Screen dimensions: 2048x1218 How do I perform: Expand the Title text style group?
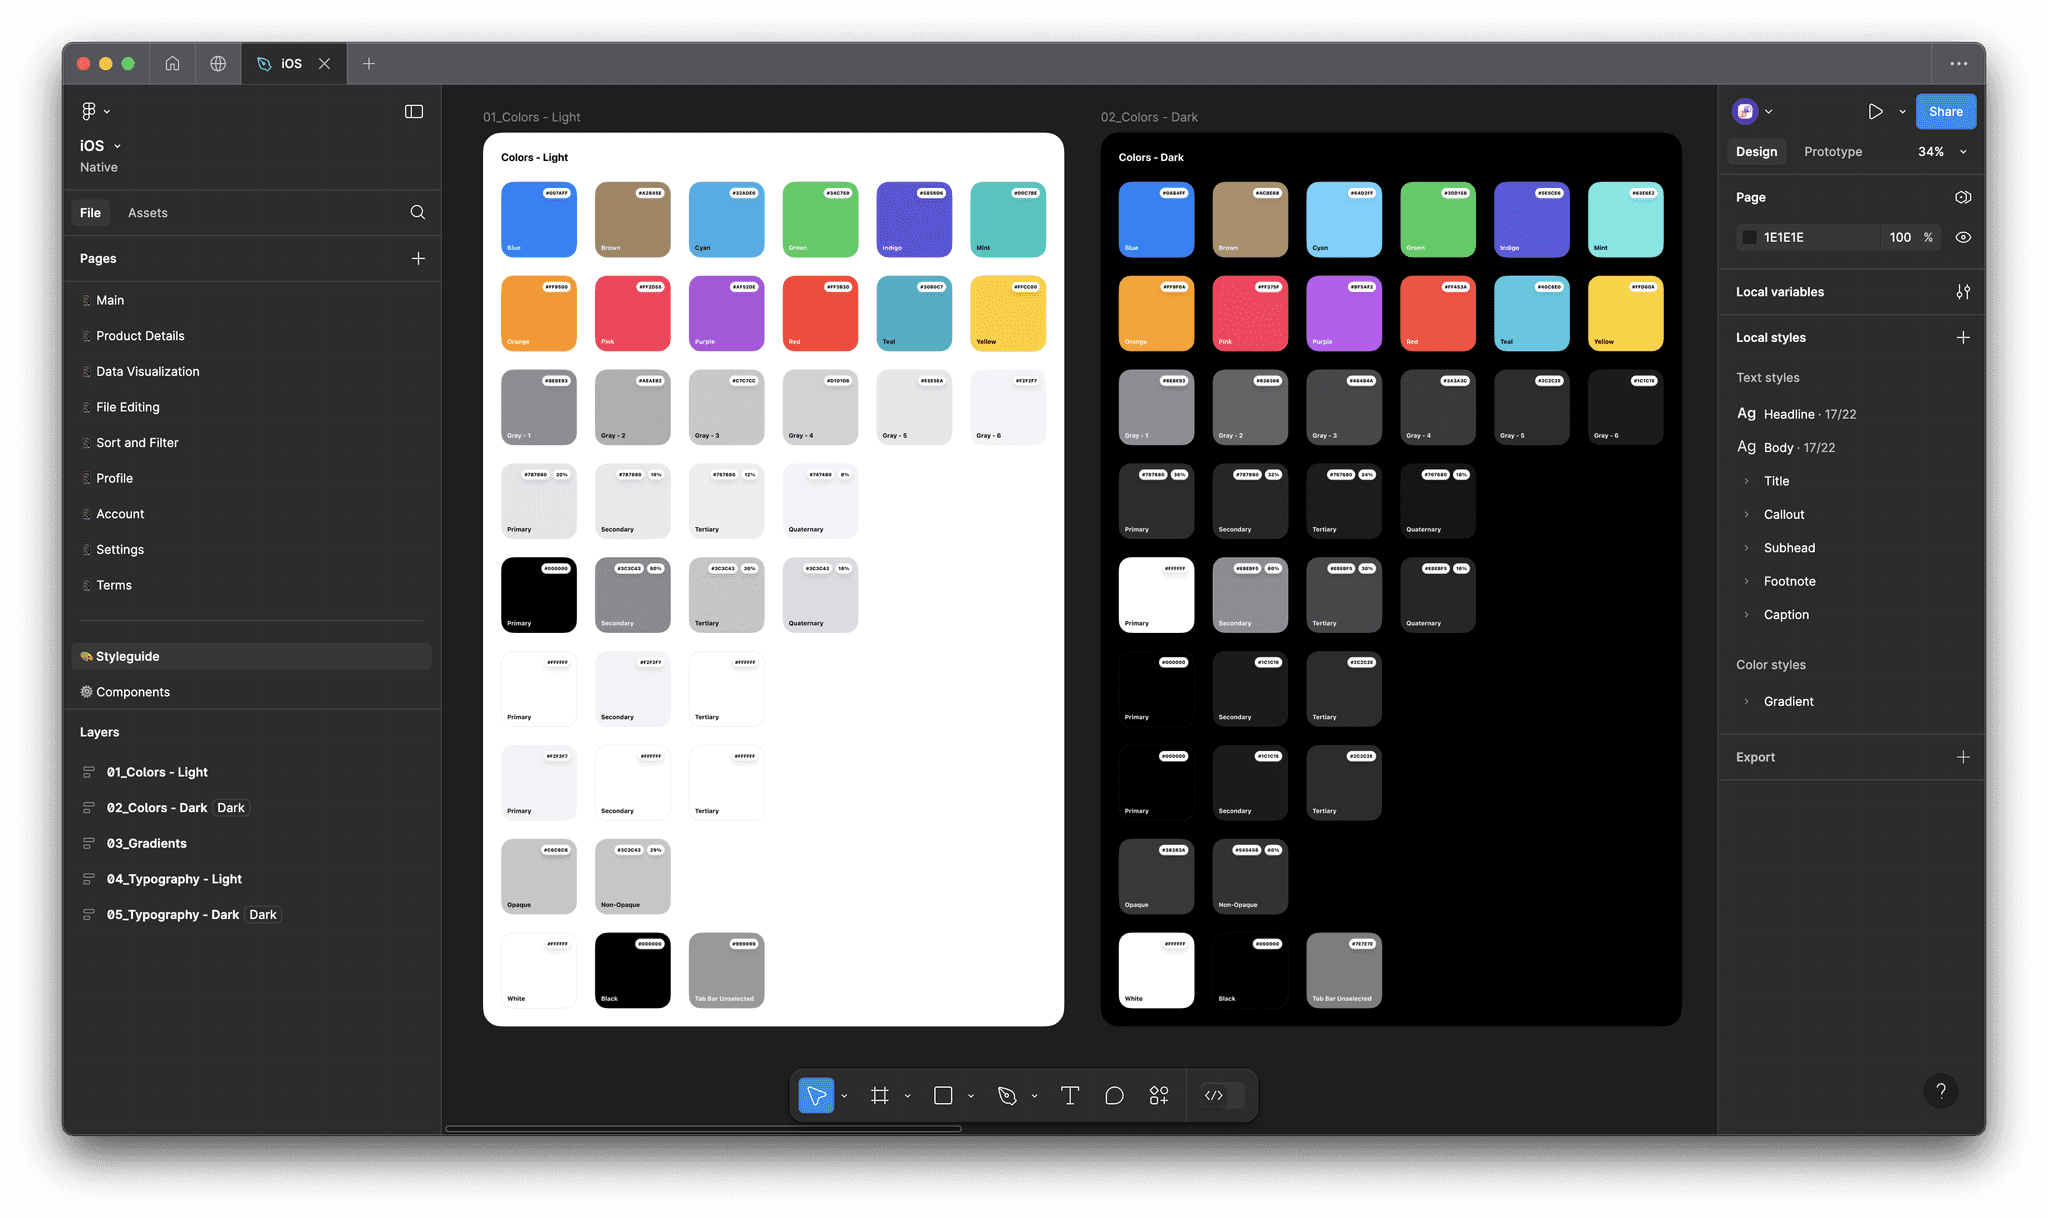[x=1746, y=481]
